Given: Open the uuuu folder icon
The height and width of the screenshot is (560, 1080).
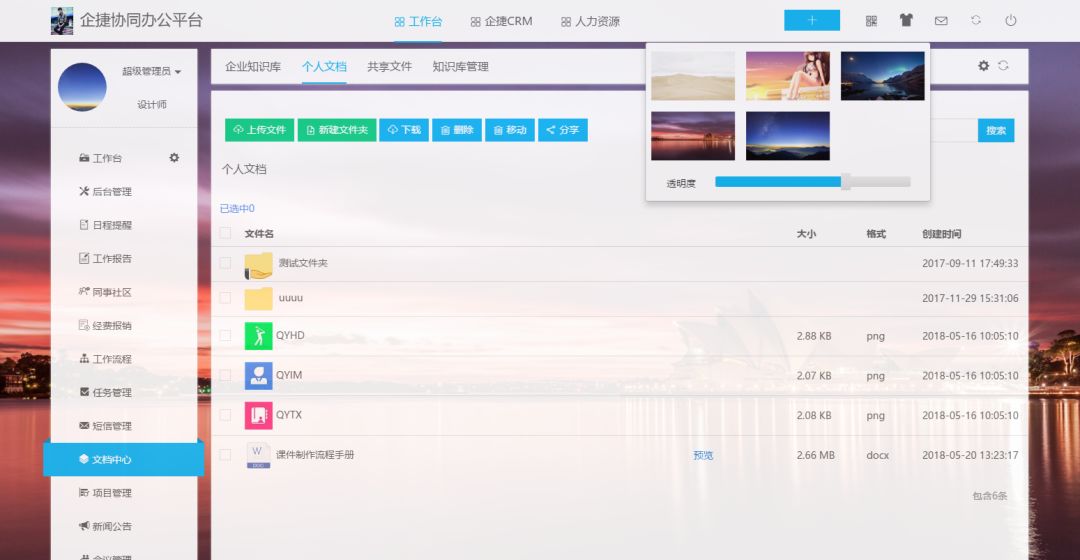Looking at the screenshot, I should [x=258, y=298].
